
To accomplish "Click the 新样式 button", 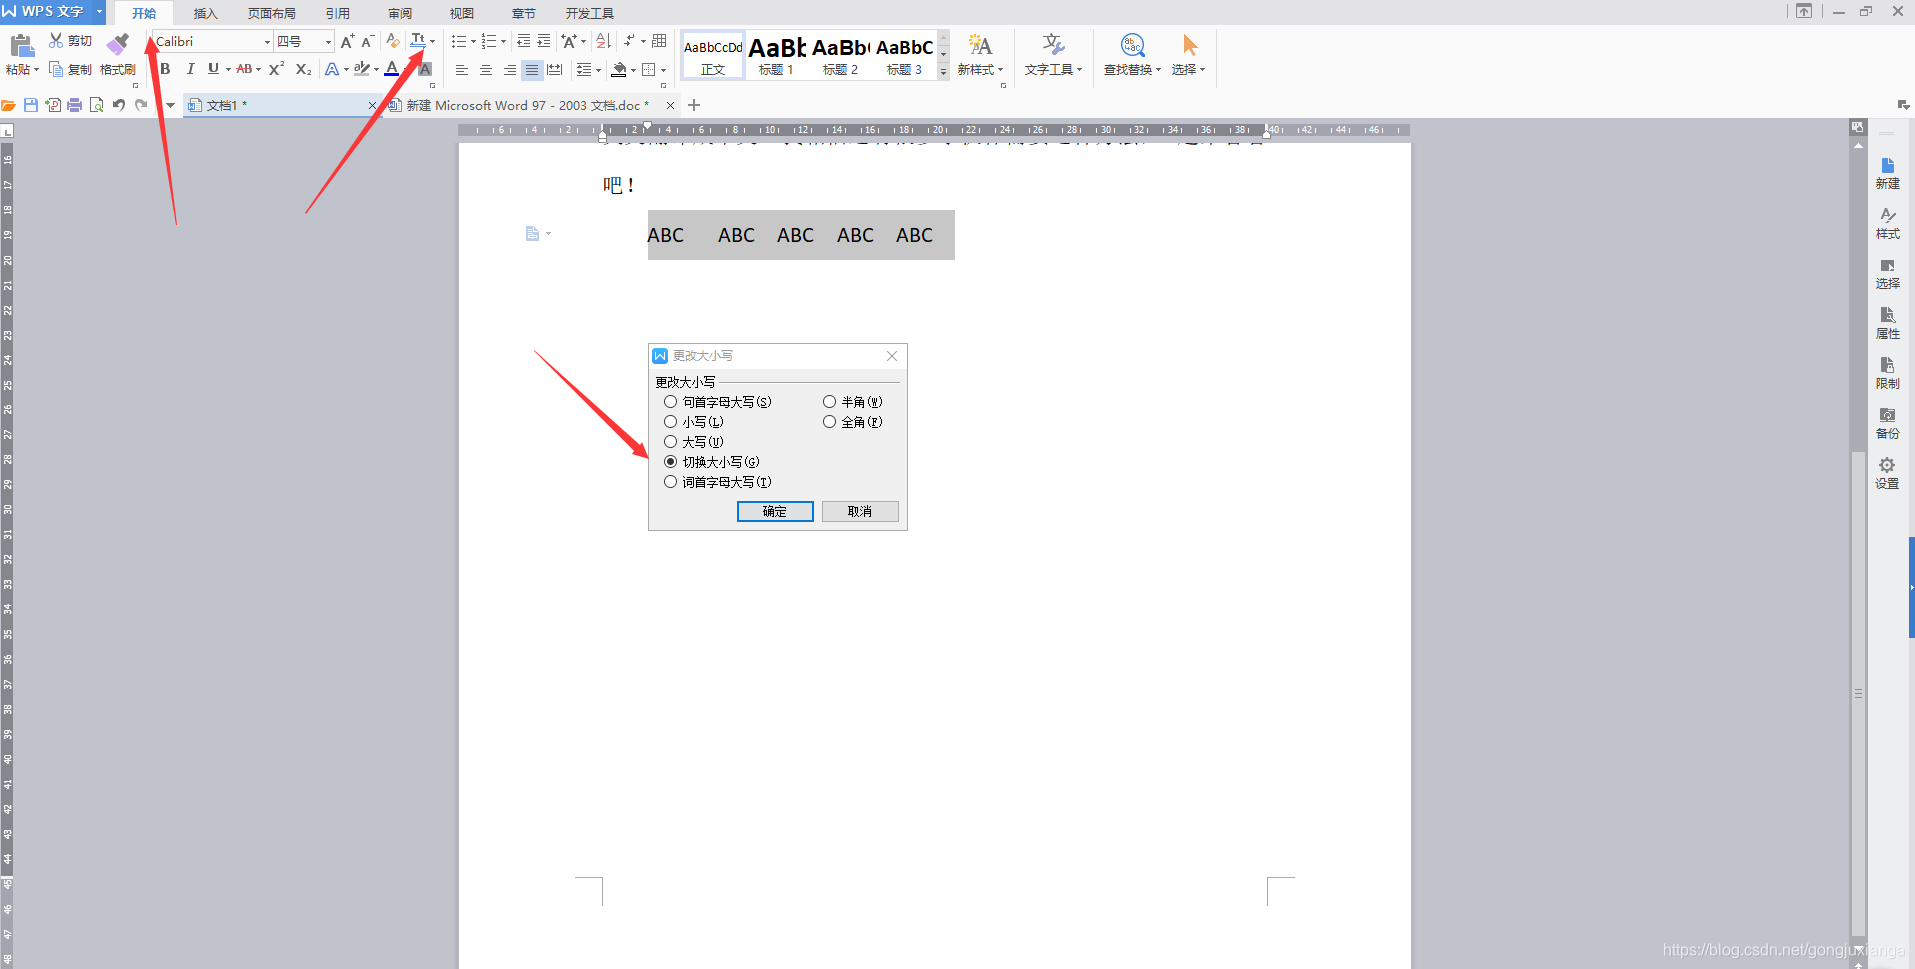I will tap(980, 55).
